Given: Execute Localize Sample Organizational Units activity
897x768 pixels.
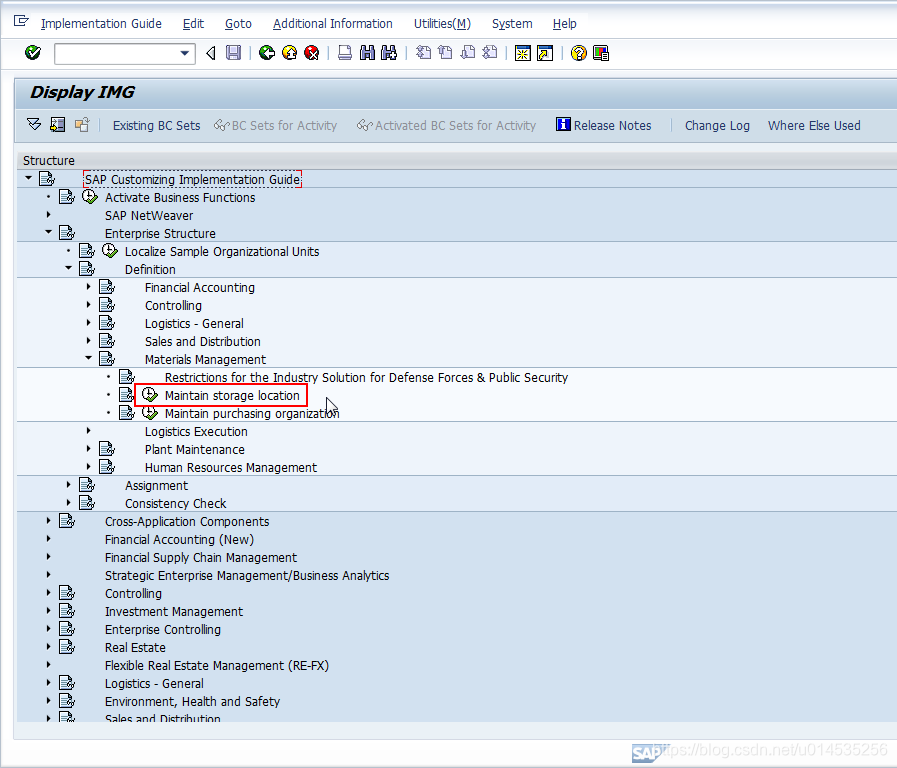Looking at the screenshot, I should pos(110,251).
